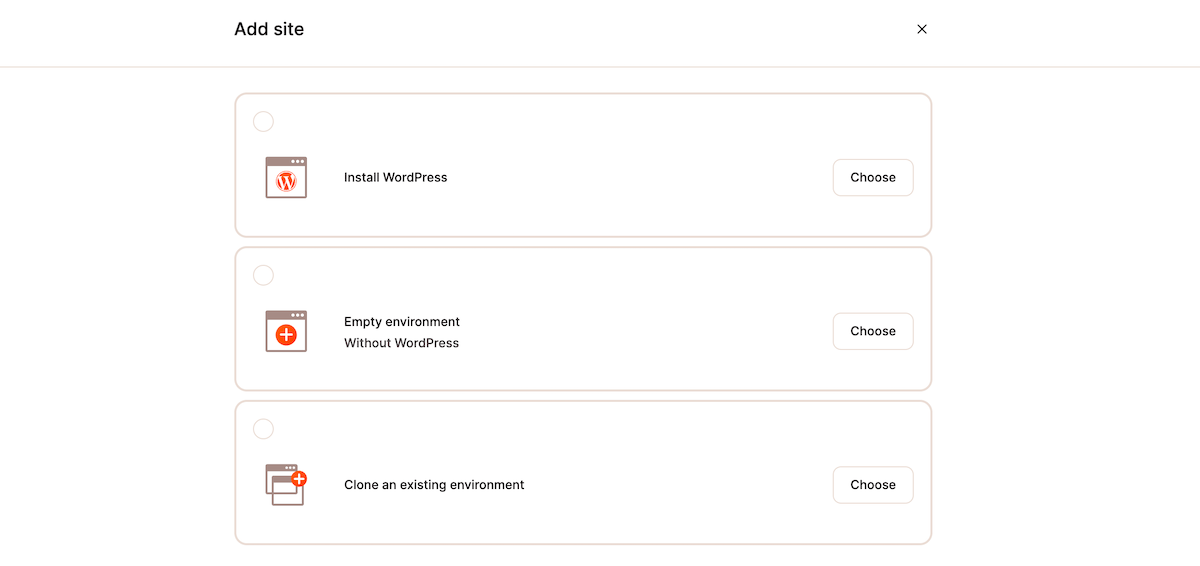Select the Empty environment radio button

[x=263, y=275]
